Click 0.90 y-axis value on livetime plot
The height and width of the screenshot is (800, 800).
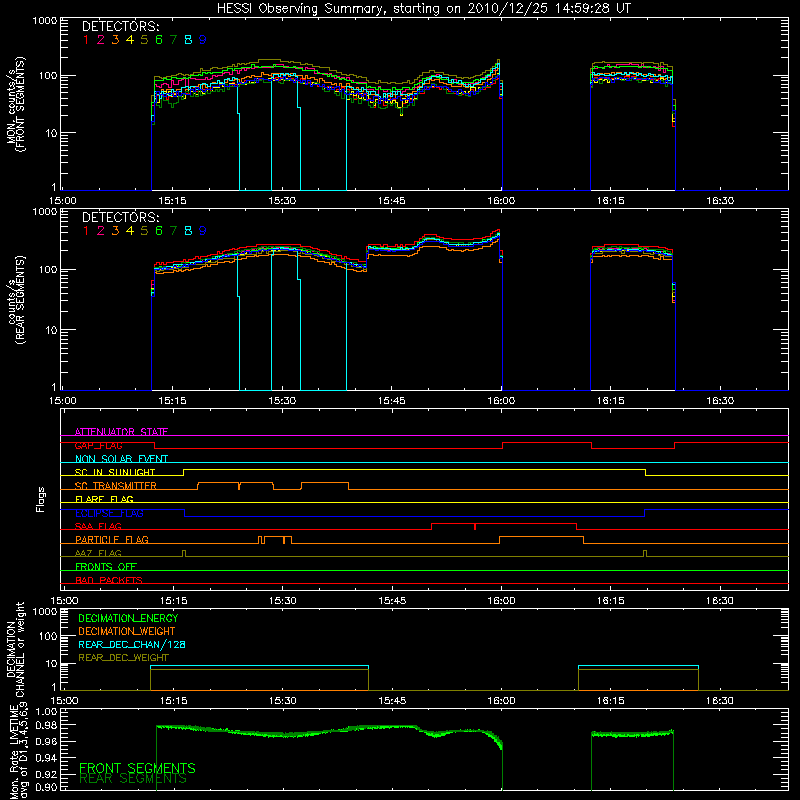pyautogui.click(x=46, y=788)
